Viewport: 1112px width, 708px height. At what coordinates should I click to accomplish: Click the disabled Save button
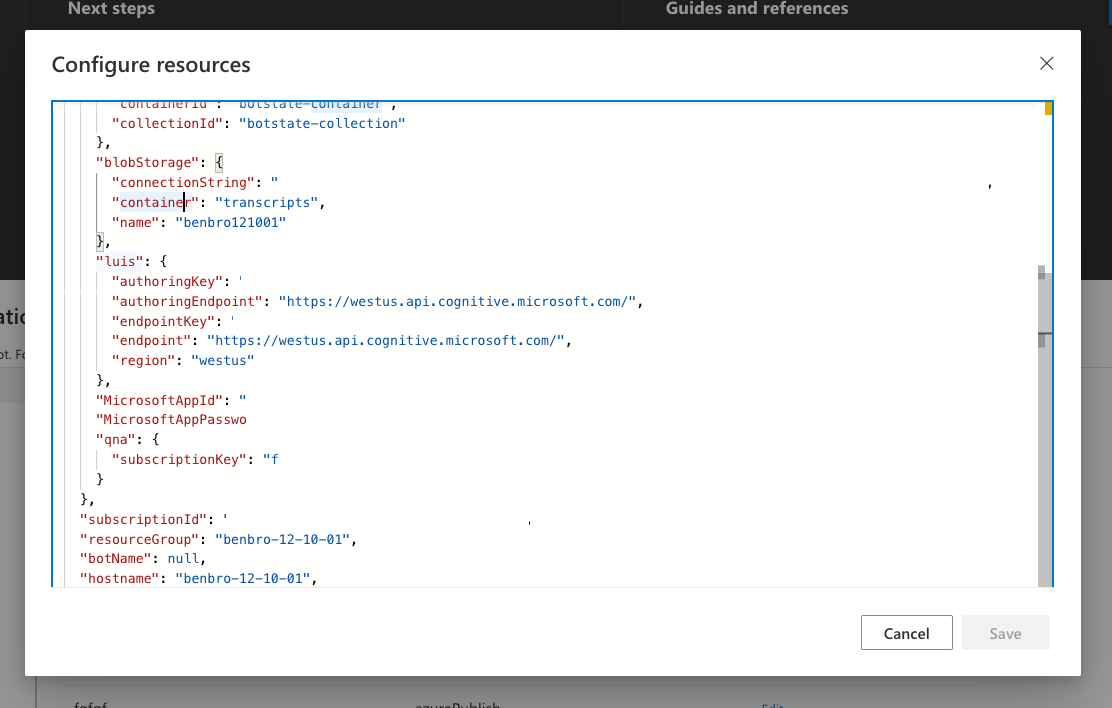pos(1005,632)
